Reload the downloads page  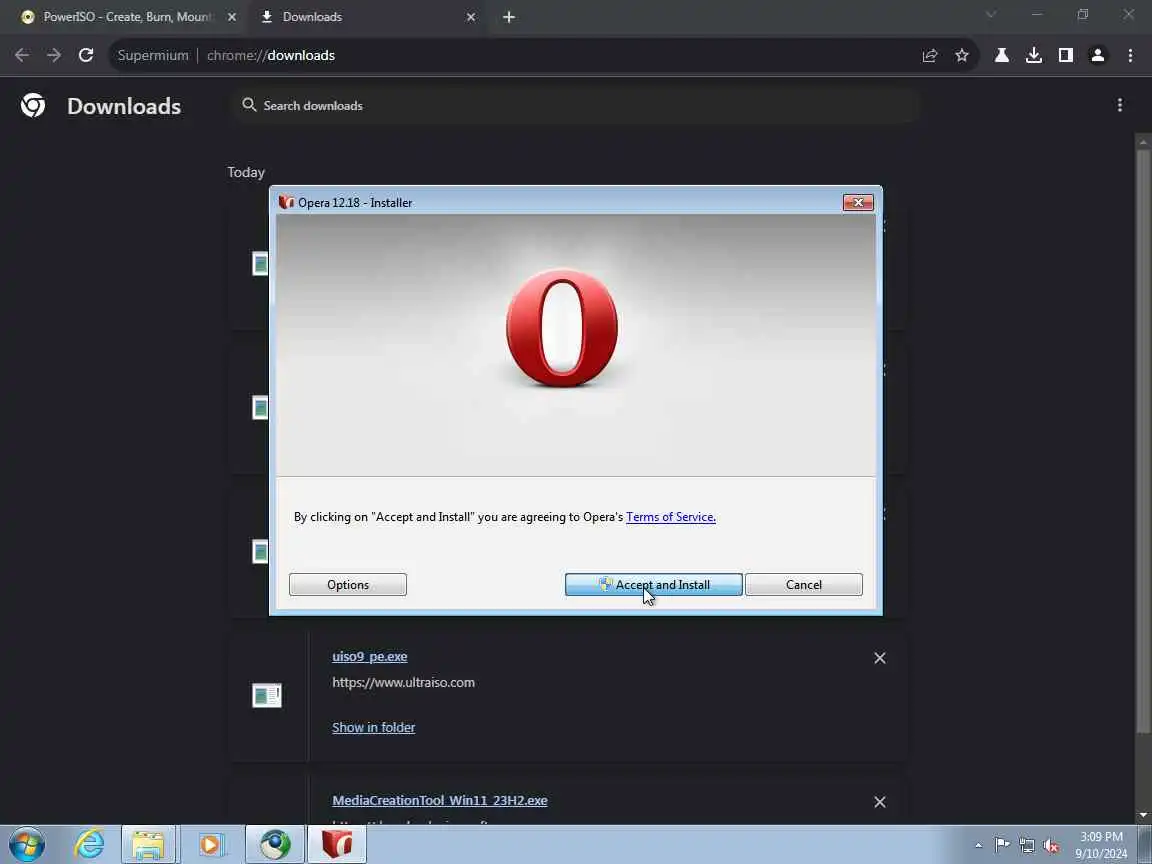[x=86, y=55]
